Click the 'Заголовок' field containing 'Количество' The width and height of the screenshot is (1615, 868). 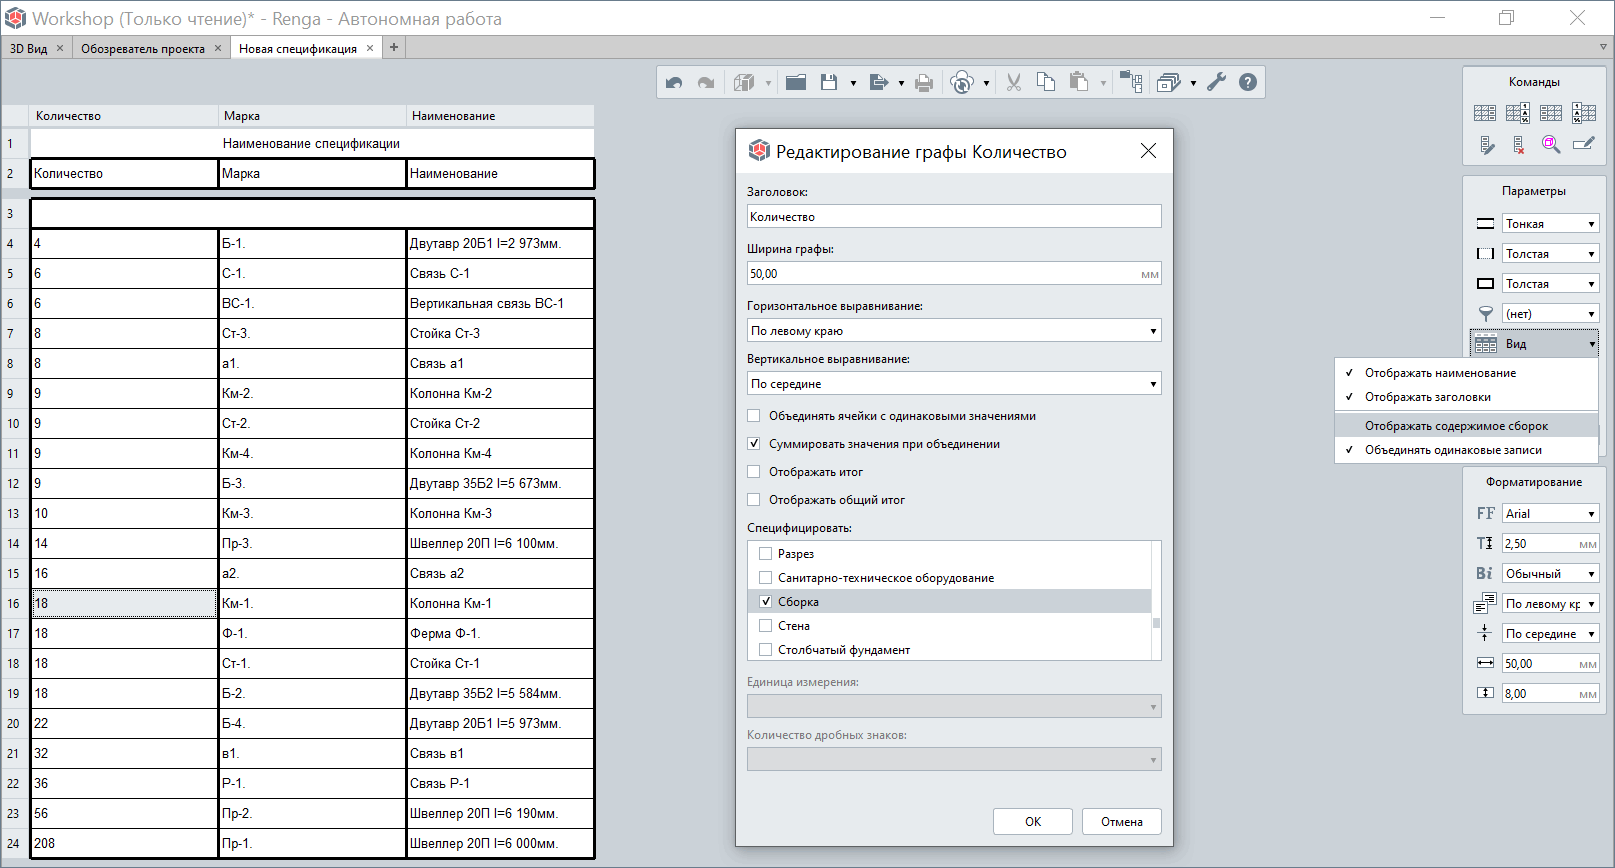954,217
